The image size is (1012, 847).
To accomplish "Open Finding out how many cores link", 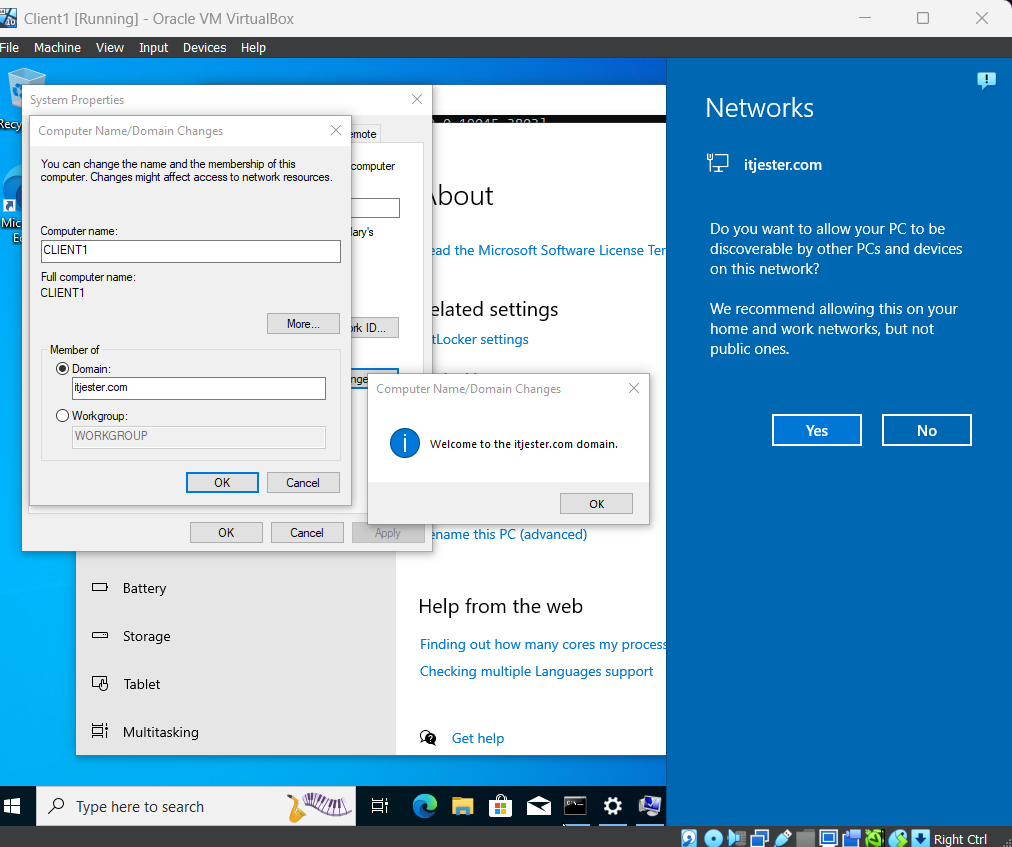I will click(543, 644).
